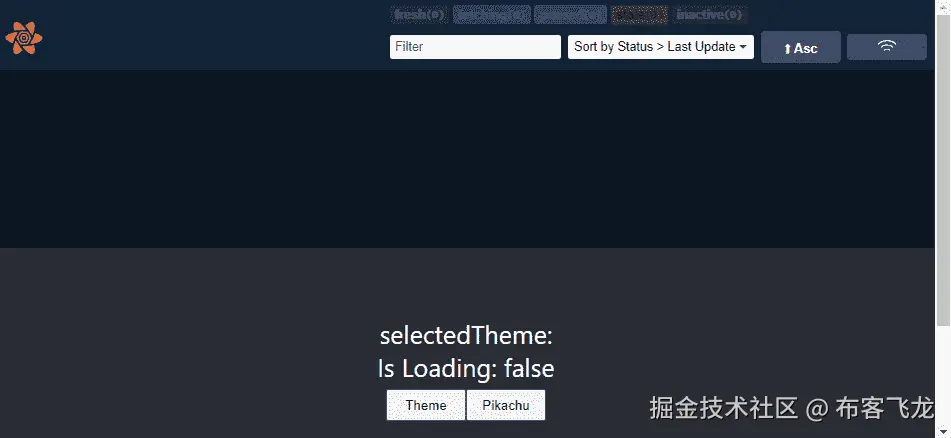Click the selectedTheme label text
Viewport: 951px width, 438px height.
click(x=466, y=335)
